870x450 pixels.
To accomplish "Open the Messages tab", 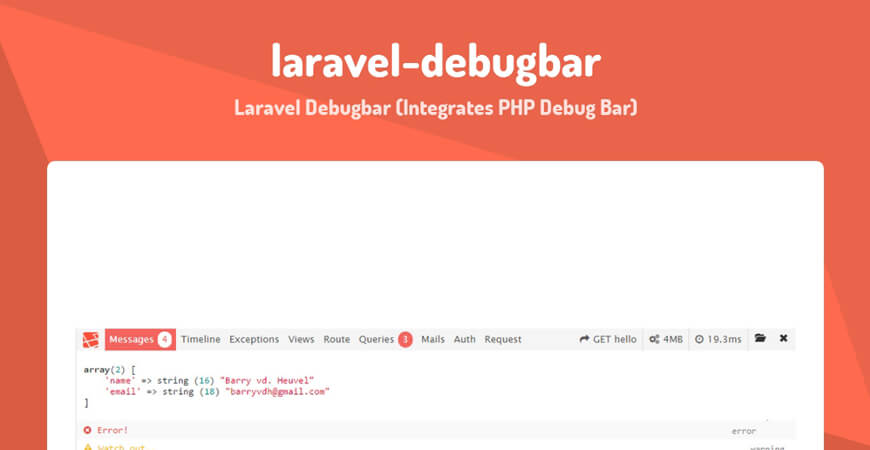I will tap(140, 340).
